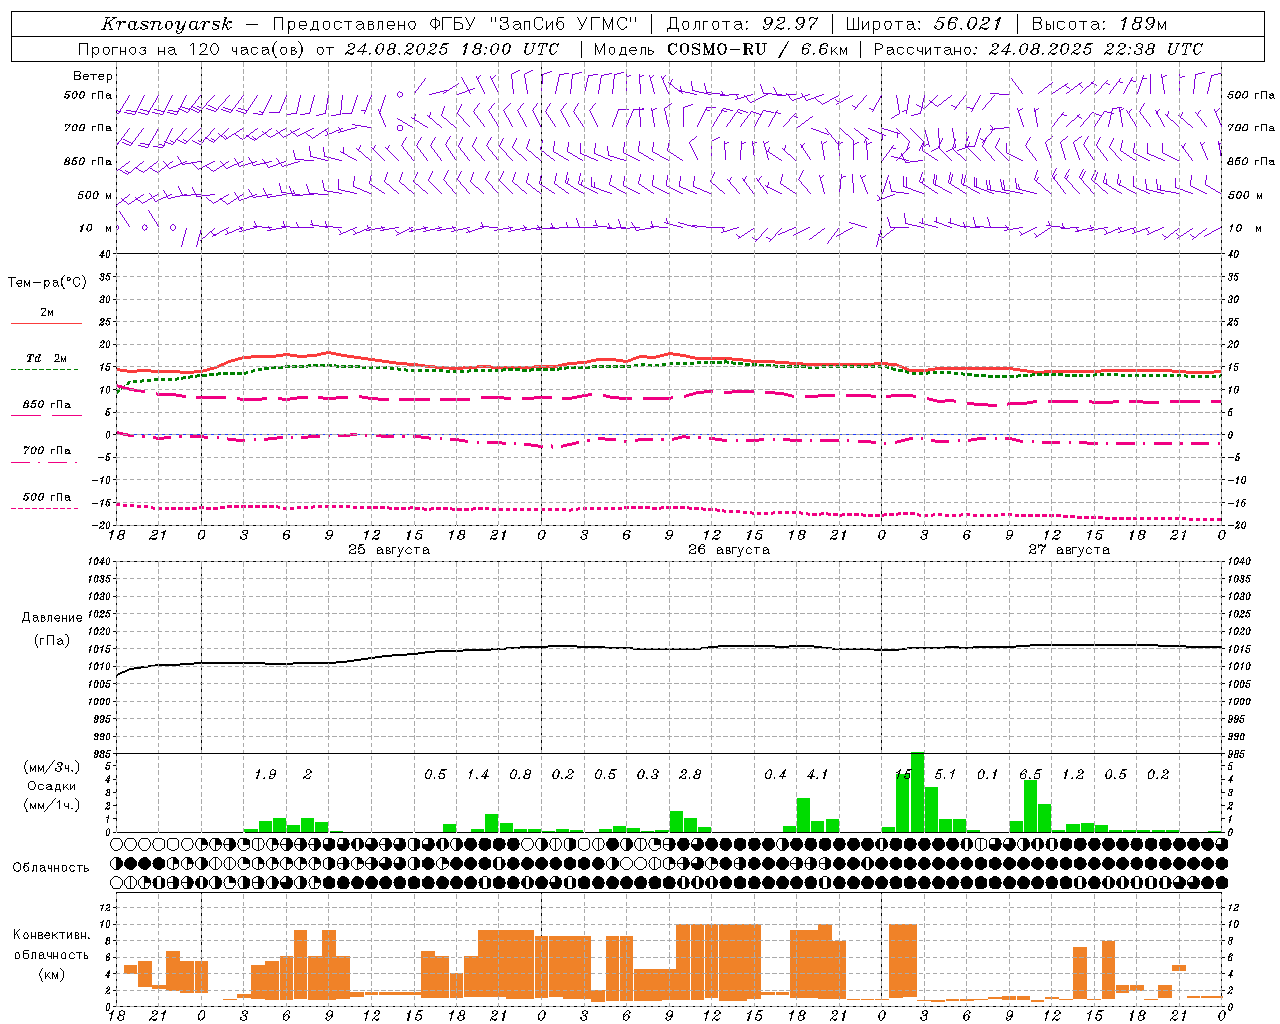Click the 0.4 precipitation value
Viewport: 1280px width, 1024px height.
775,775
